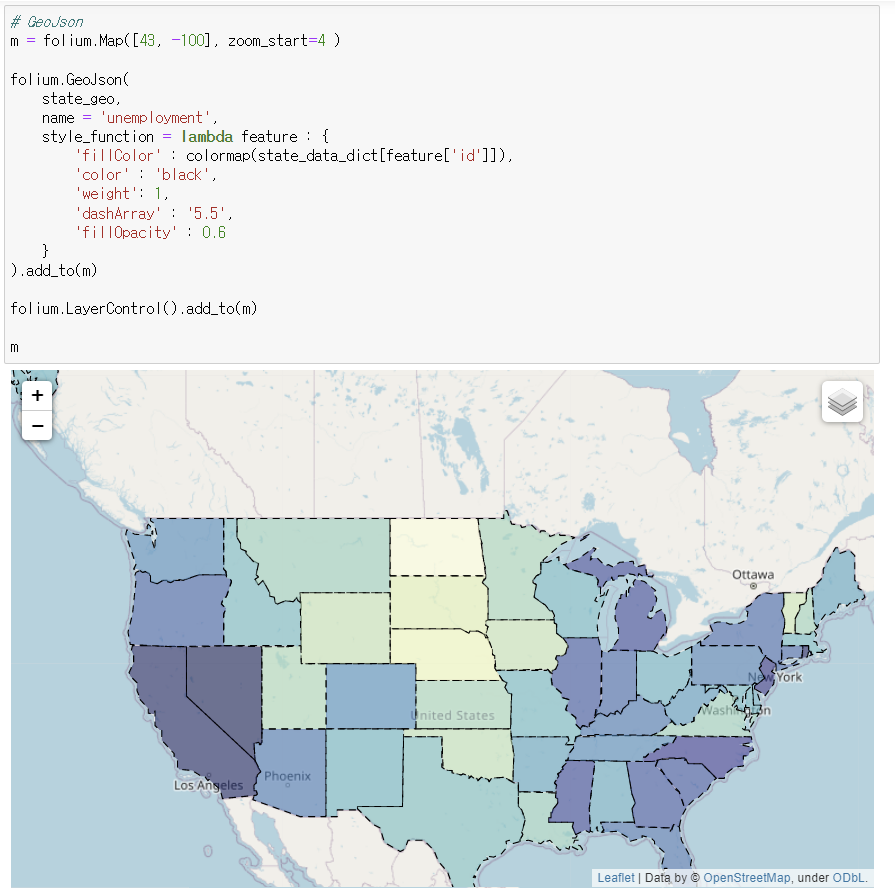Click the North Dakota state polygon

[x=436, y=547]
